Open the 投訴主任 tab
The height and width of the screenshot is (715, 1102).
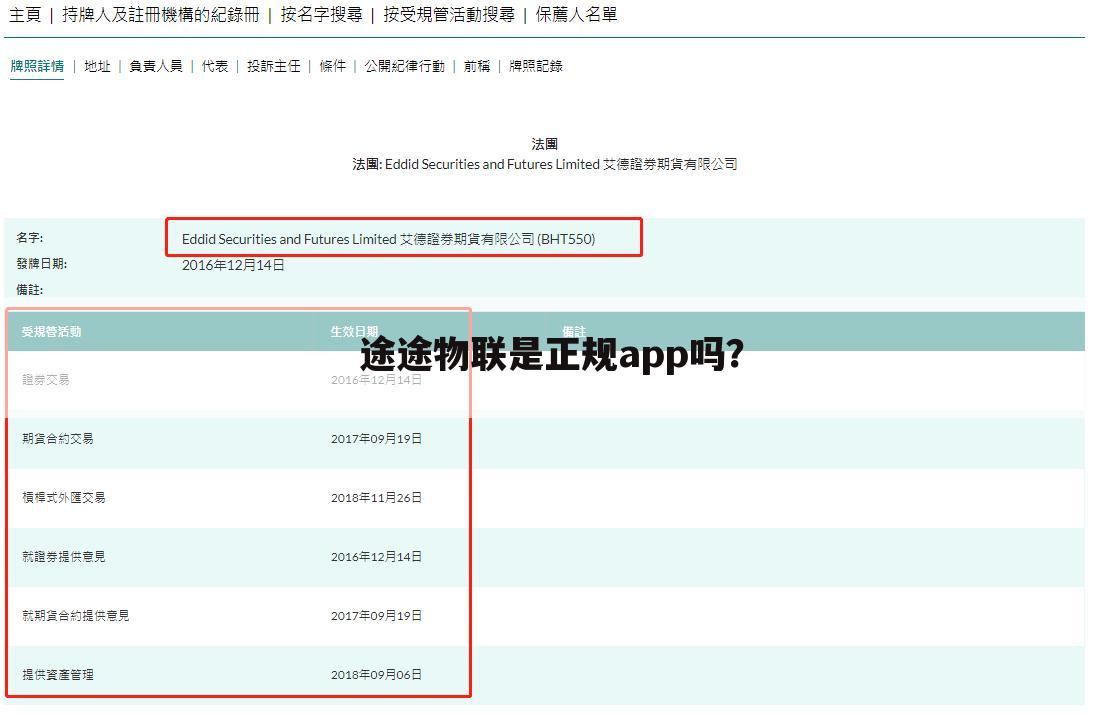[274, 66]
